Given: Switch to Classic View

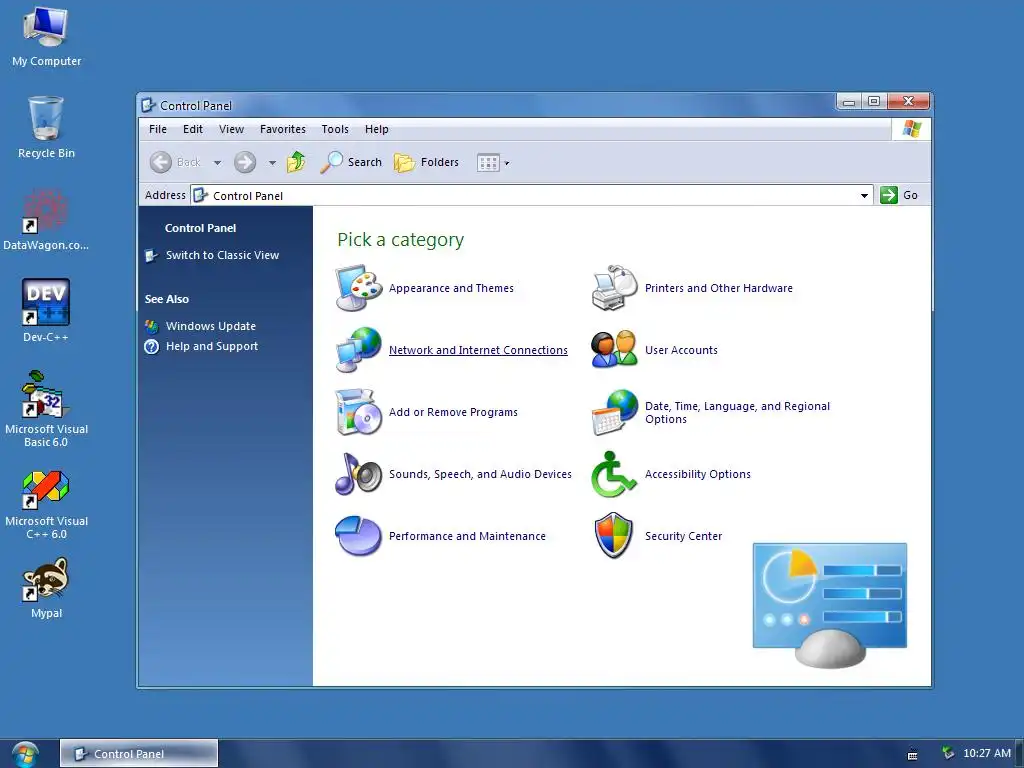Looking at the screenshot, I should coord(222,255).
